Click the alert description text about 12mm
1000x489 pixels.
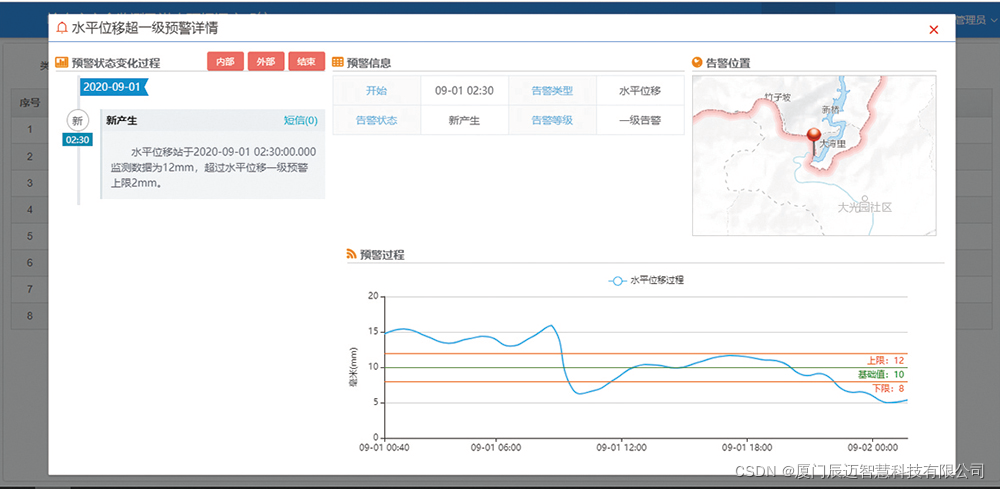[213, 168]
